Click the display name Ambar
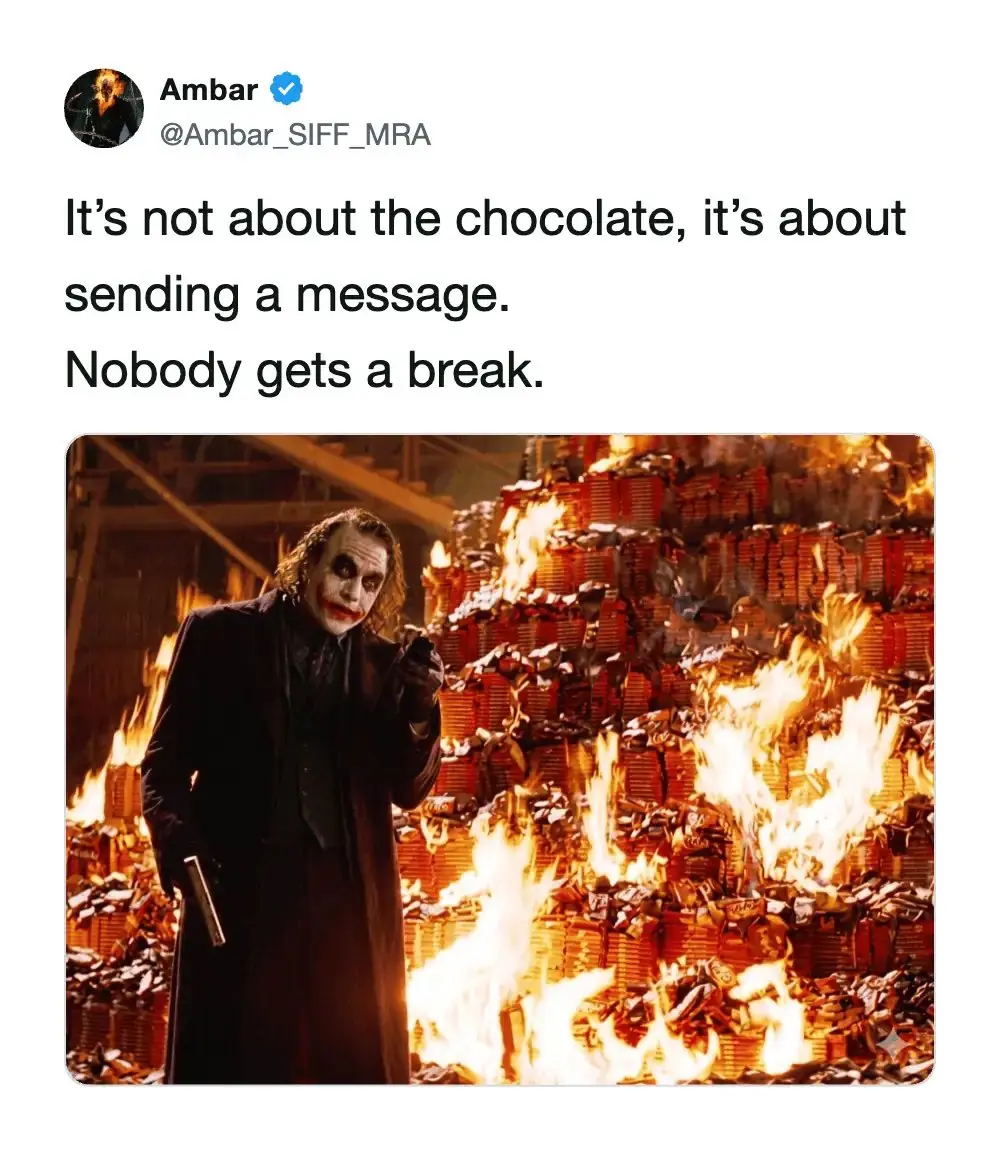Image resolution: width=1000 pixels, height=1152 pixels. pyautogui.click(x=209, y=90)
